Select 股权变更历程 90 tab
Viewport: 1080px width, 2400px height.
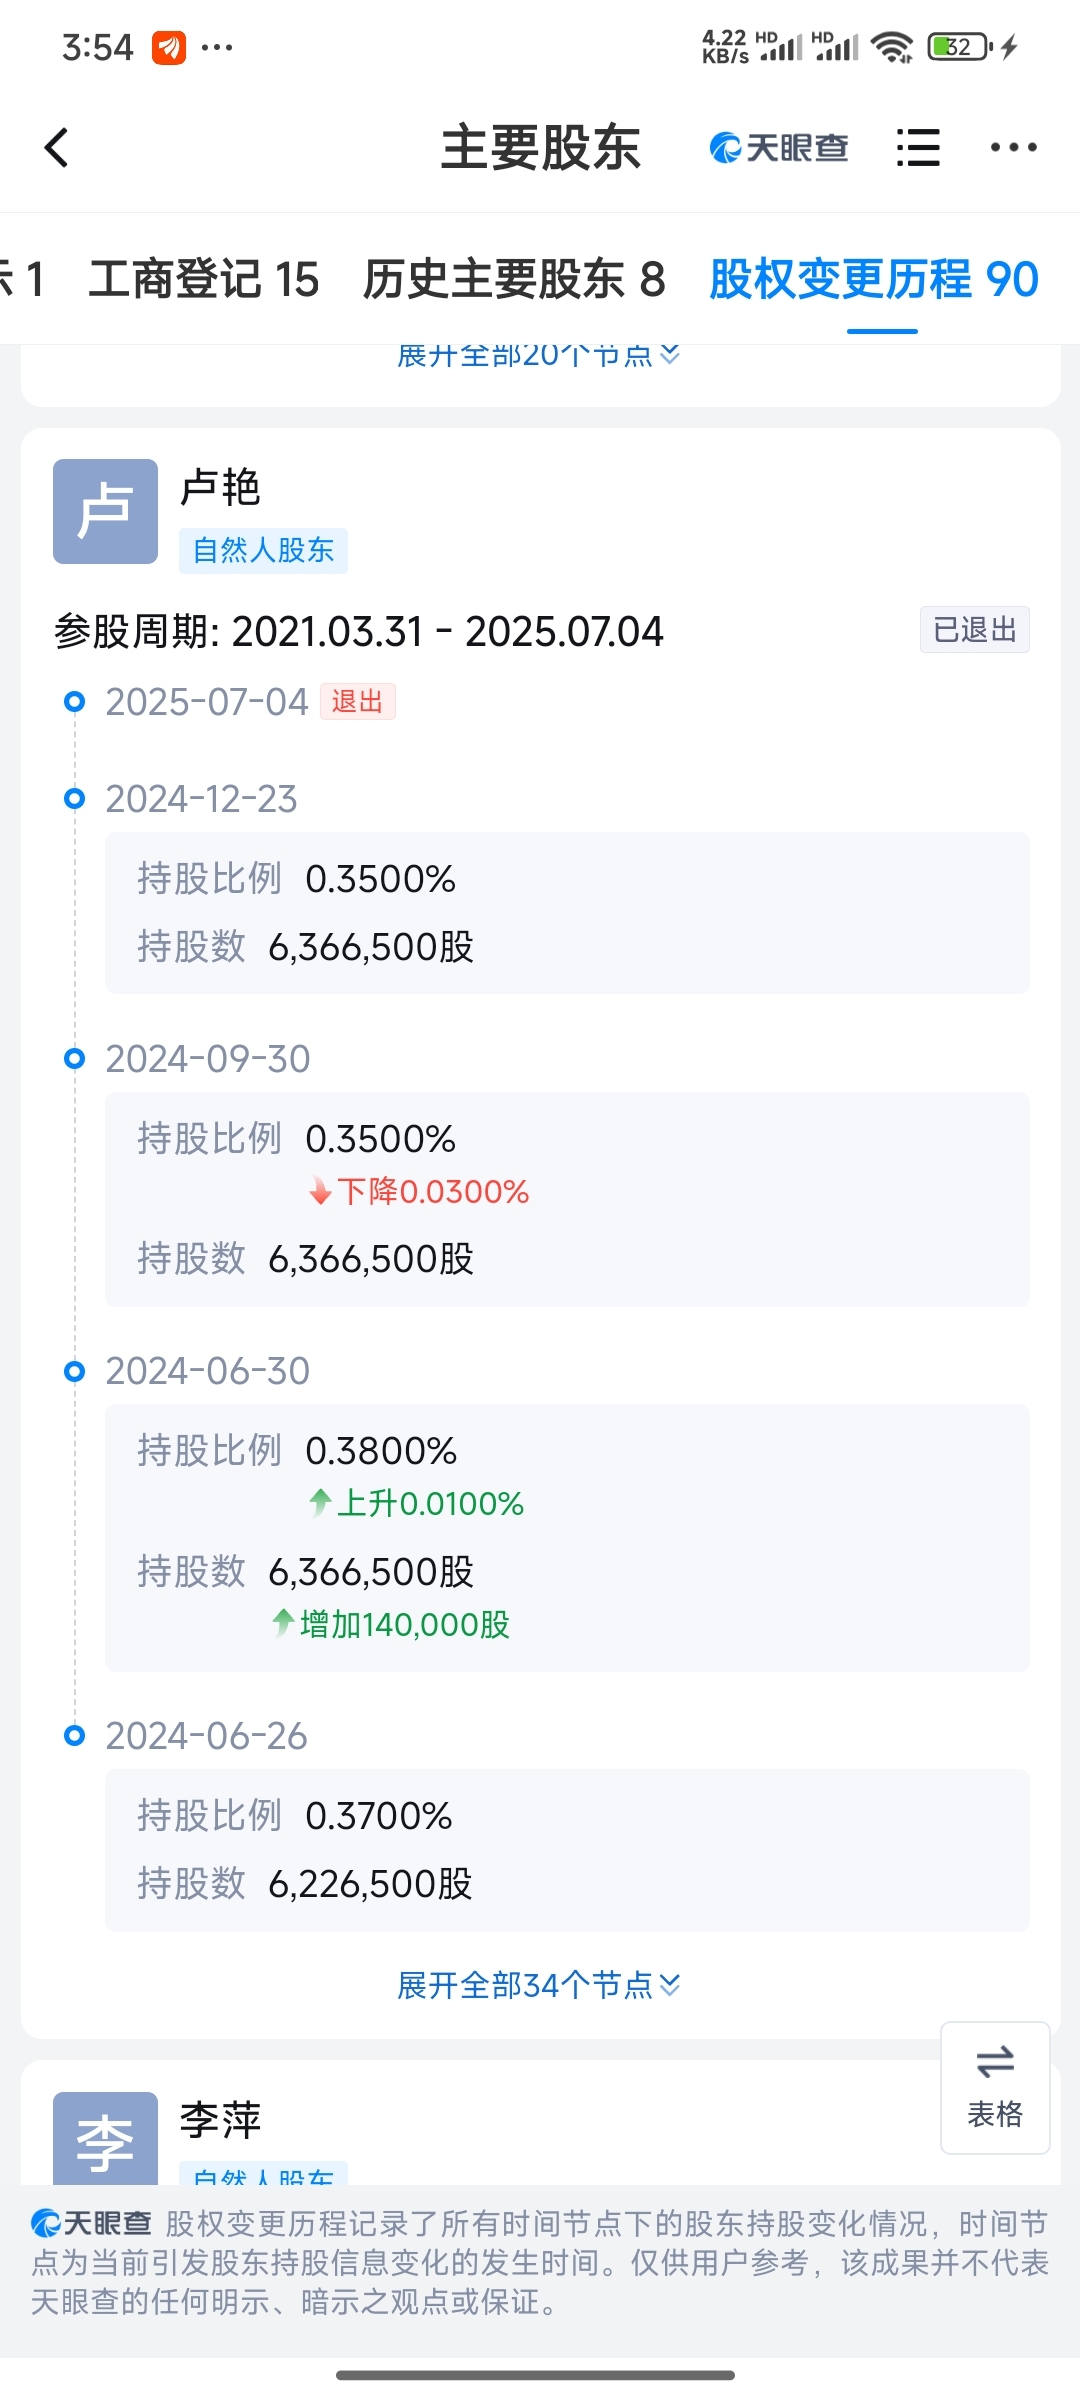coord(874,279)
